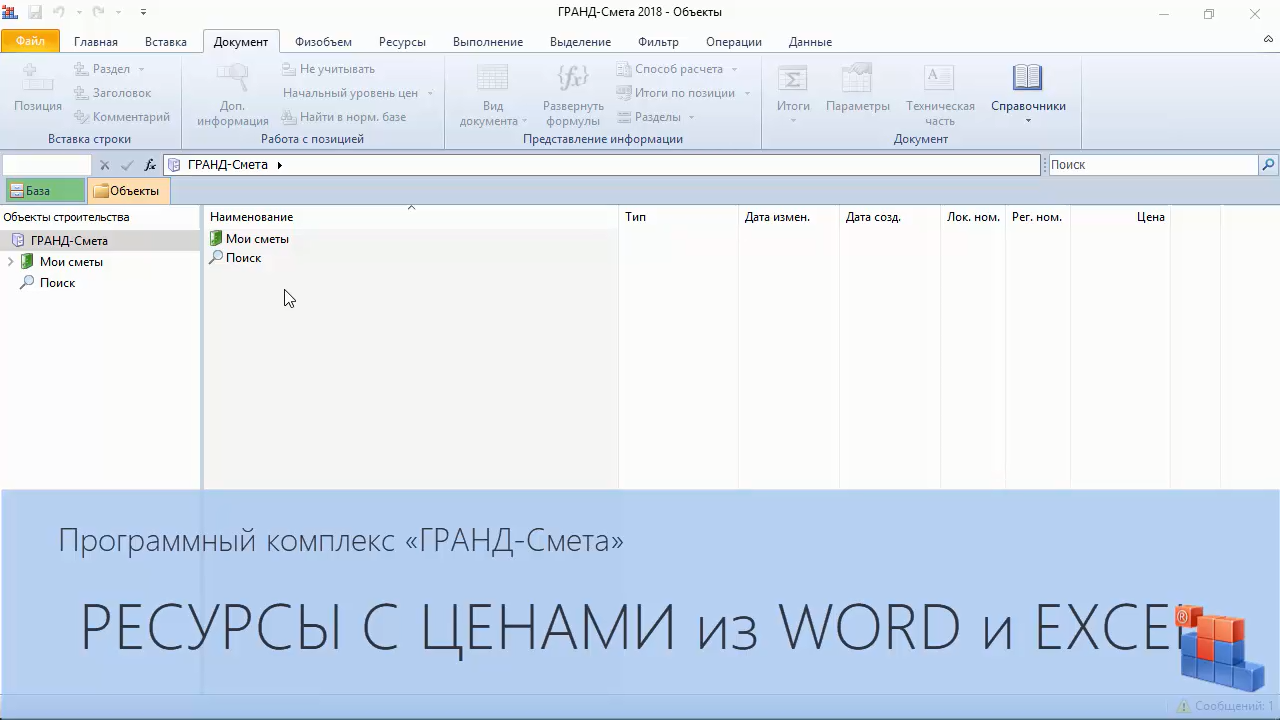Image resolution: width=1280 pixels, height=720 pixels.
Task: Click the save icon in quick access toolbar
Action: click(x=35, y=13)
